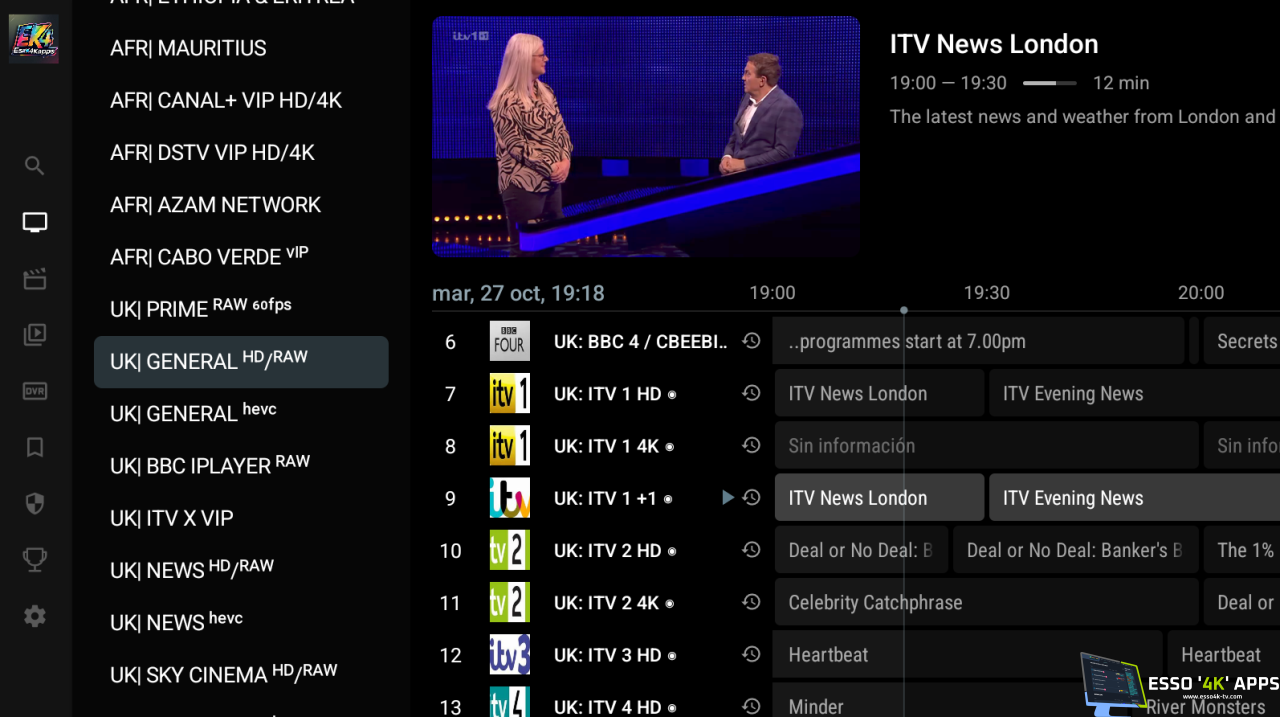This screenshot has height=717, width=1280.
Task: Click the programme progress bar beside 19:00 — 19:30
Action: pyautogui.click(x=1050, y=83)
